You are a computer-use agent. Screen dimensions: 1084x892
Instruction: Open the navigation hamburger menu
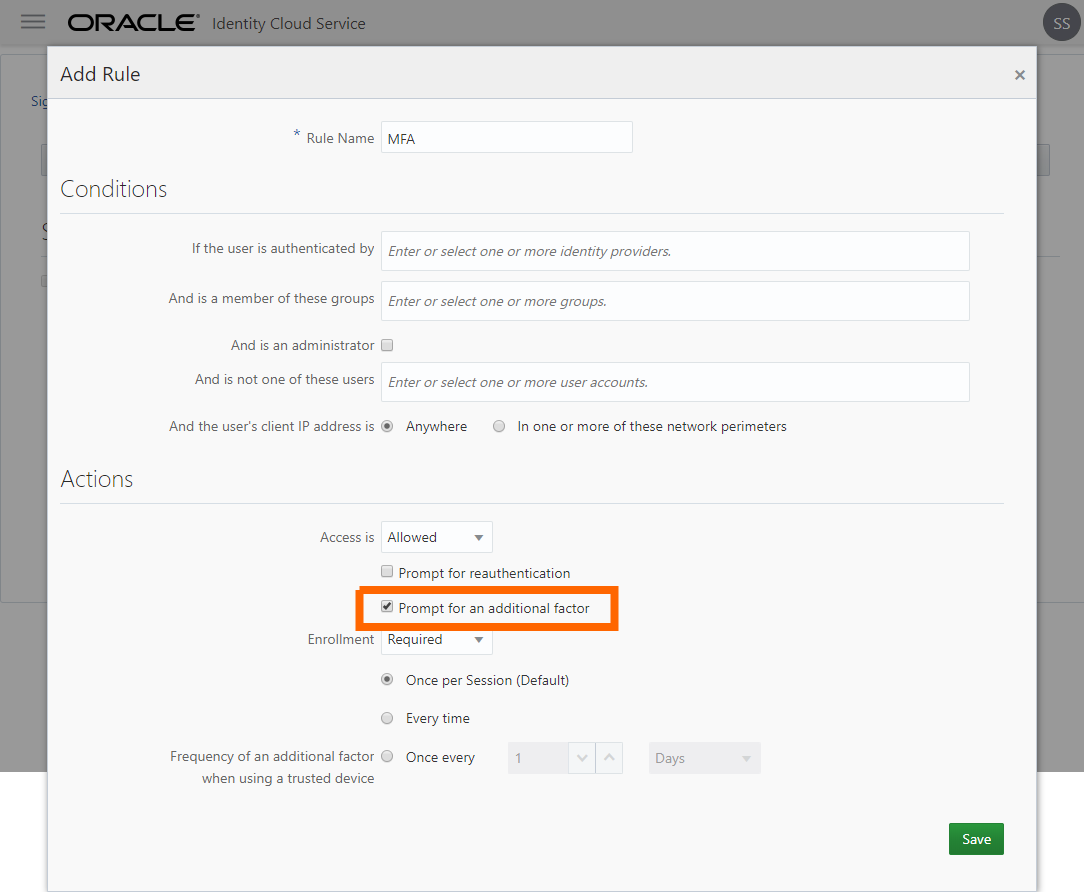tap(33, 22)
